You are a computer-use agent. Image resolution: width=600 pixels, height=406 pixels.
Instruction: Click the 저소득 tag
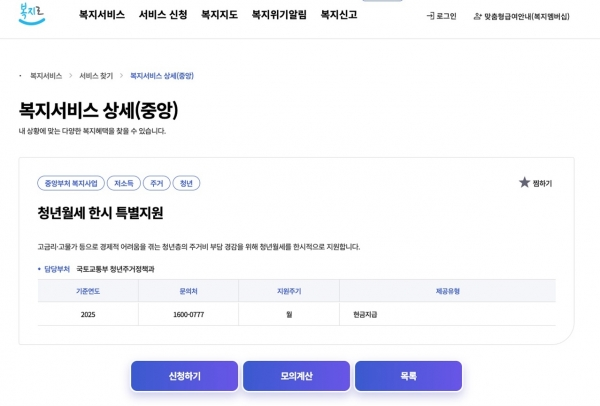(124, 183)
